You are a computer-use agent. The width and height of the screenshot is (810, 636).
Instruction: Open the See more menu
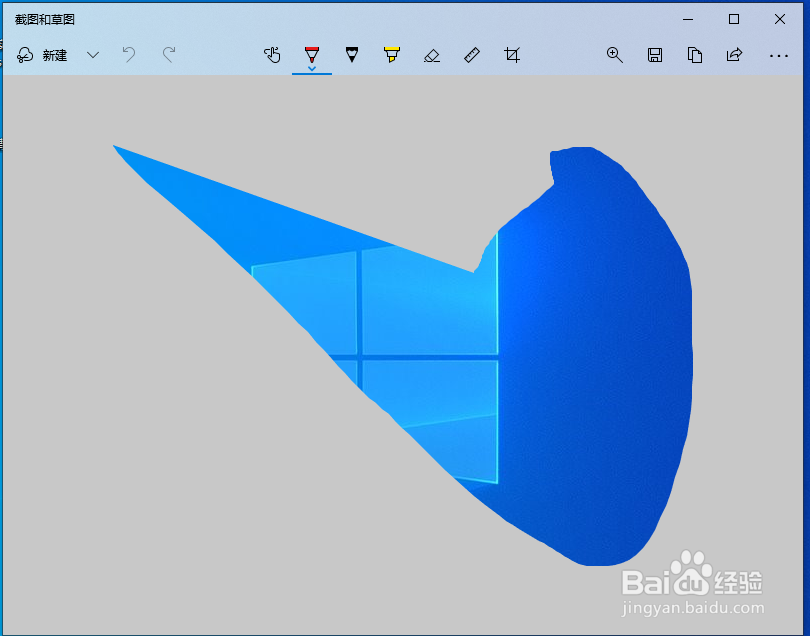pos(778,56)
